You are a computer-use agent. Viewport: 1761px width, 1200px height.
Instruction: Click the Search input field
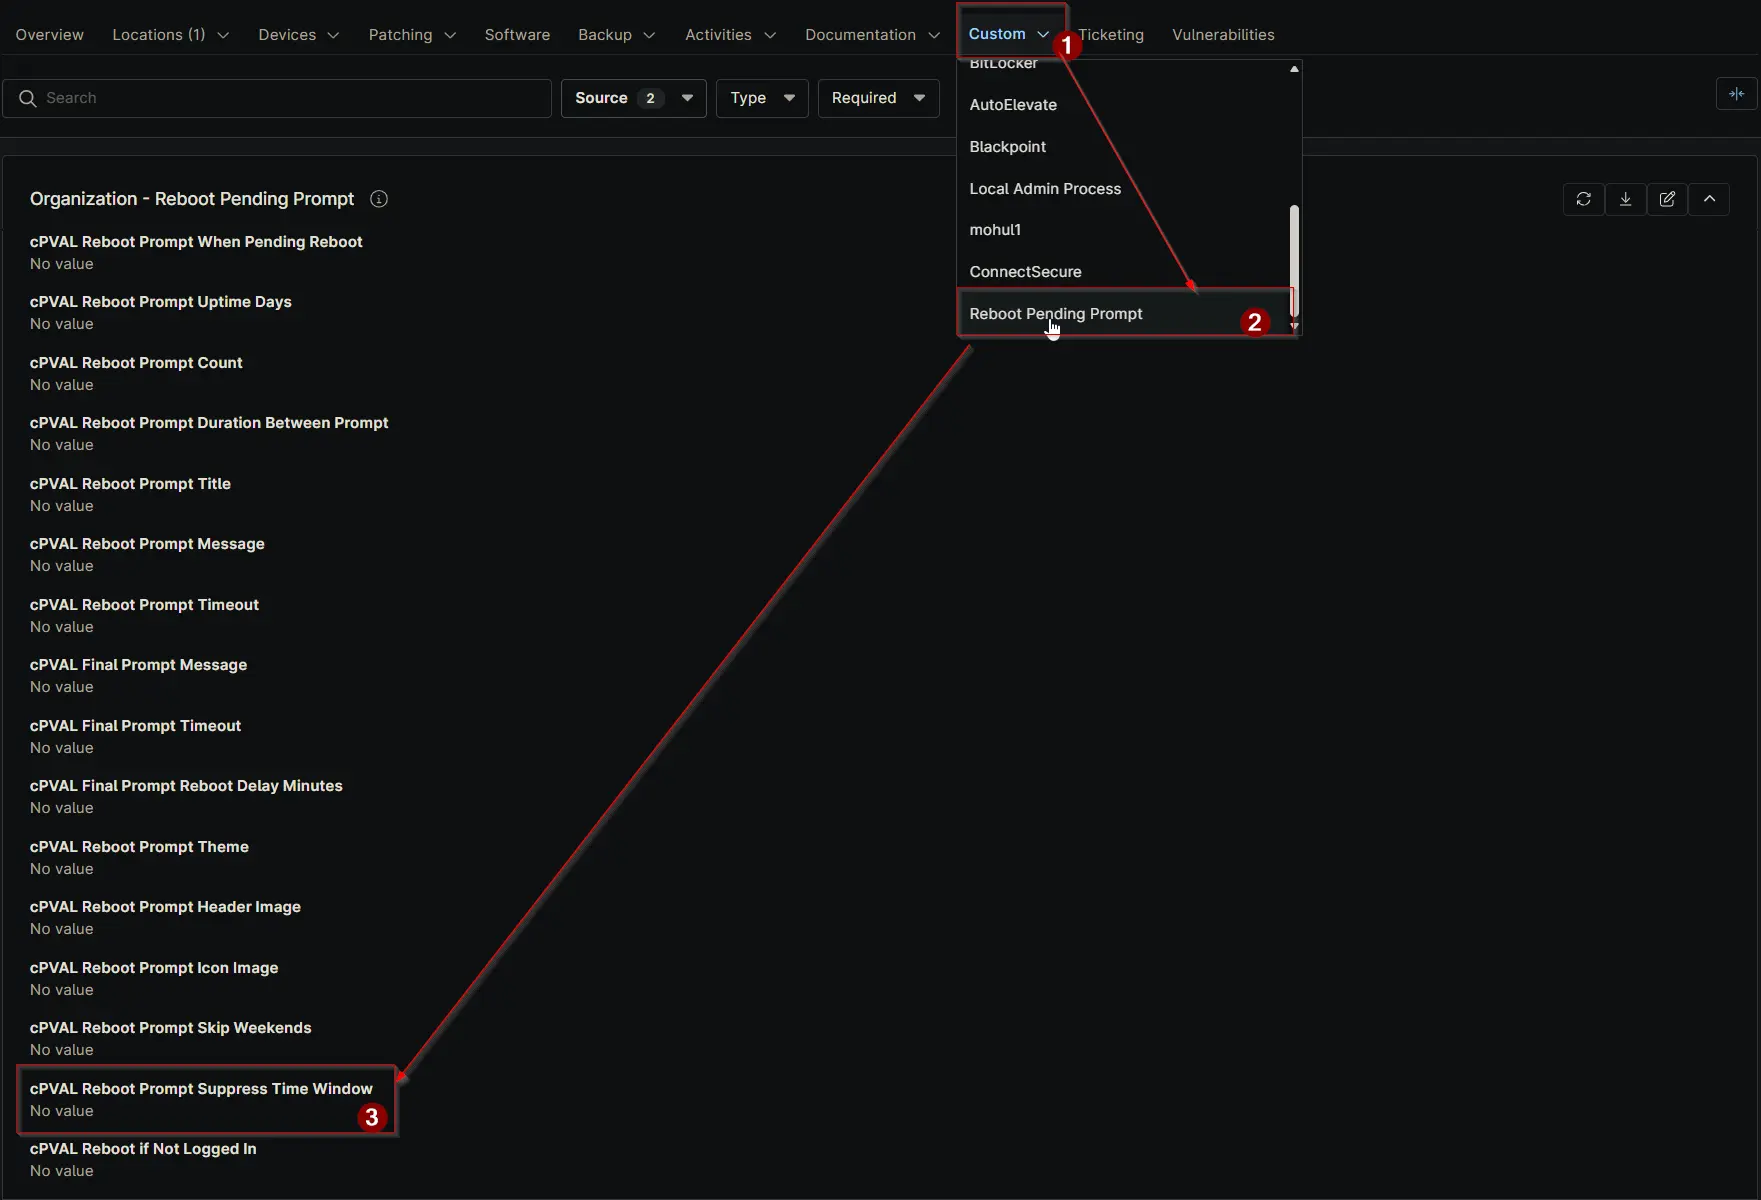point(290,98)
